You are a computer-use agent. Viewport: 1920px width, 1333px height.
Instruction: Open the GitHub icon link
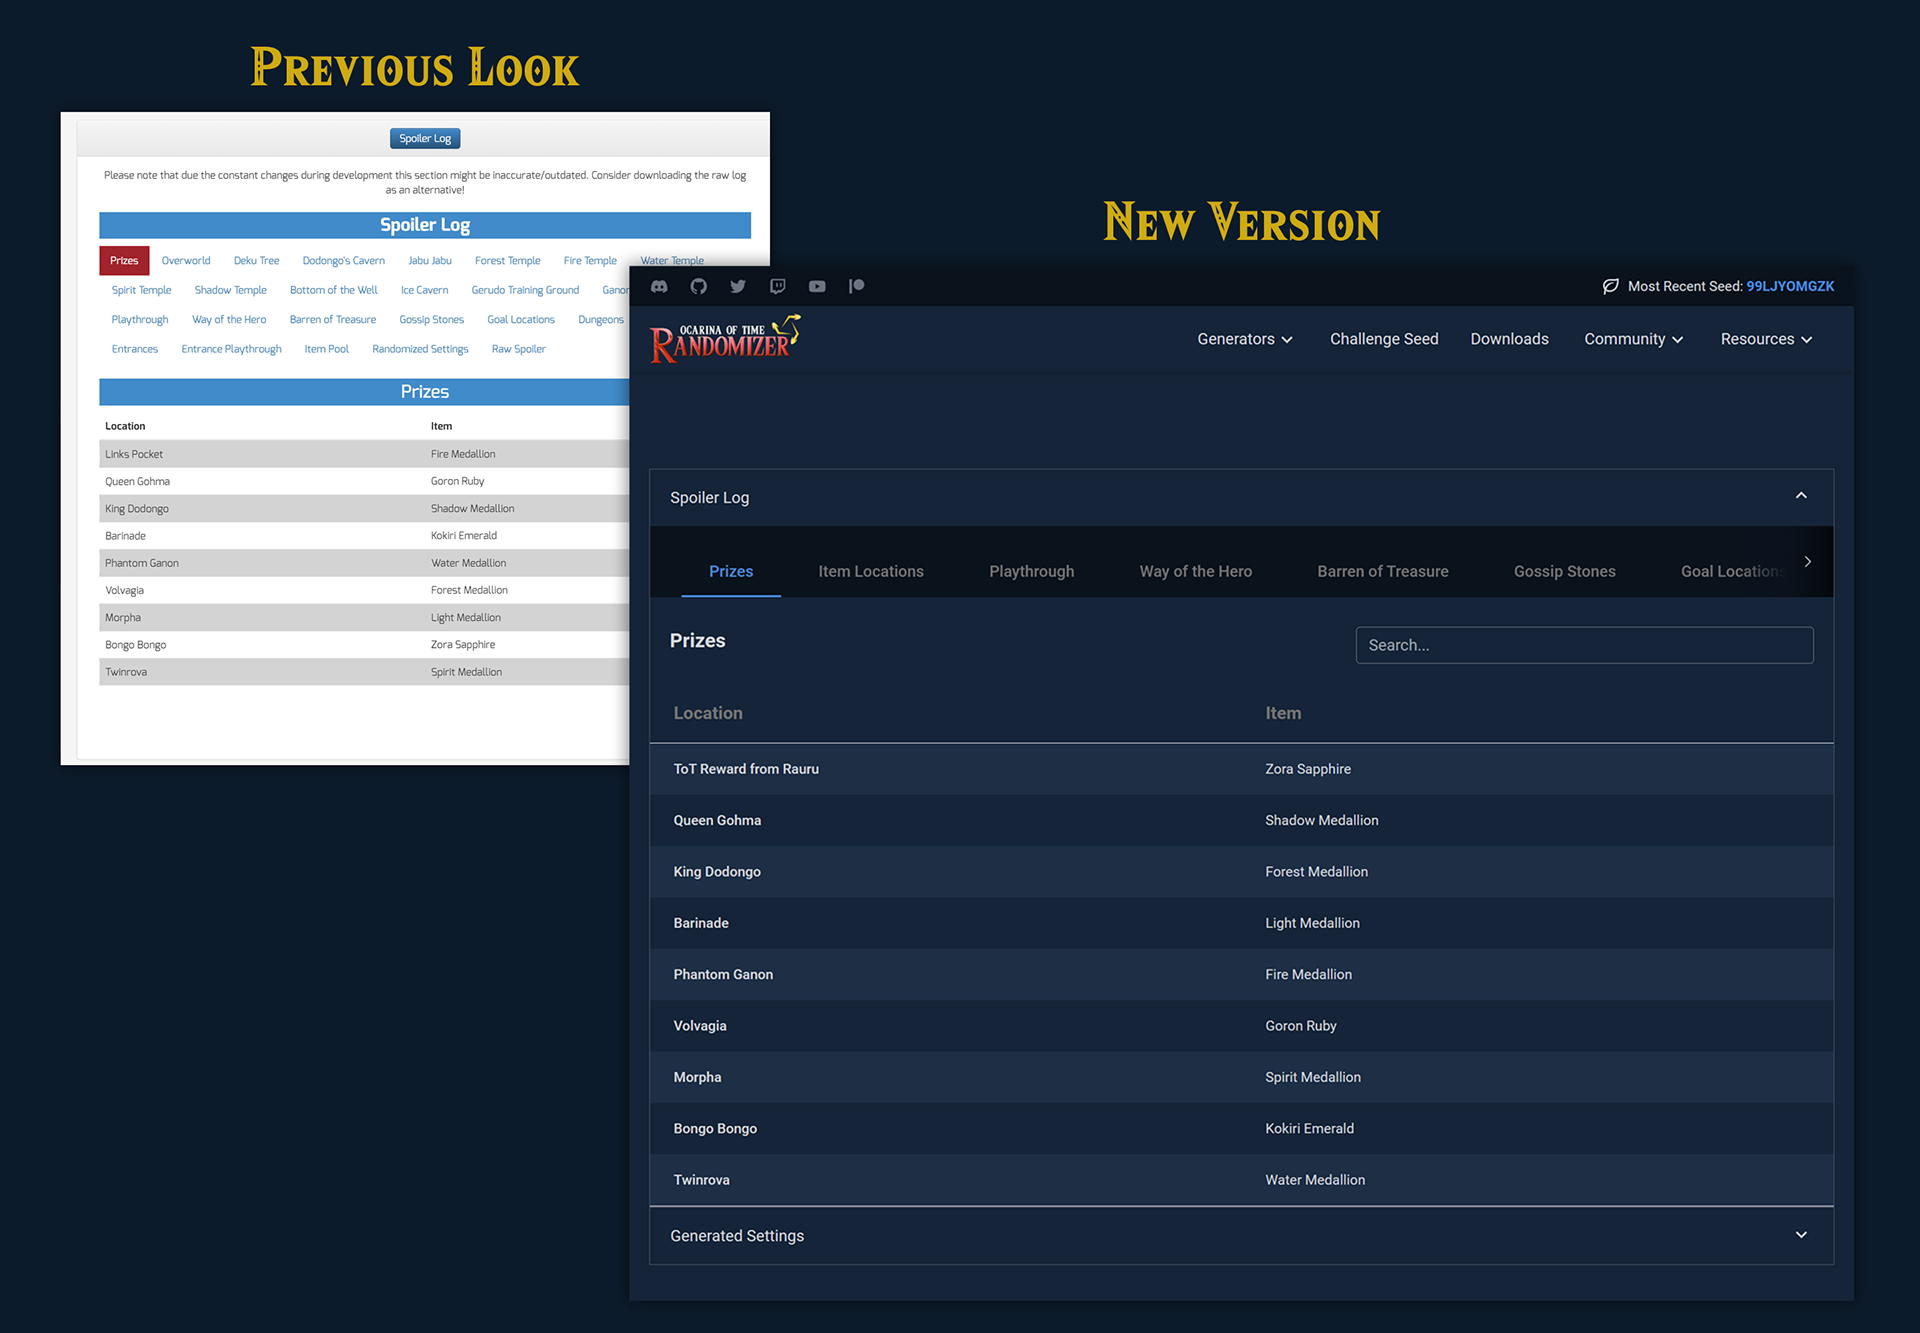(698, 286)
